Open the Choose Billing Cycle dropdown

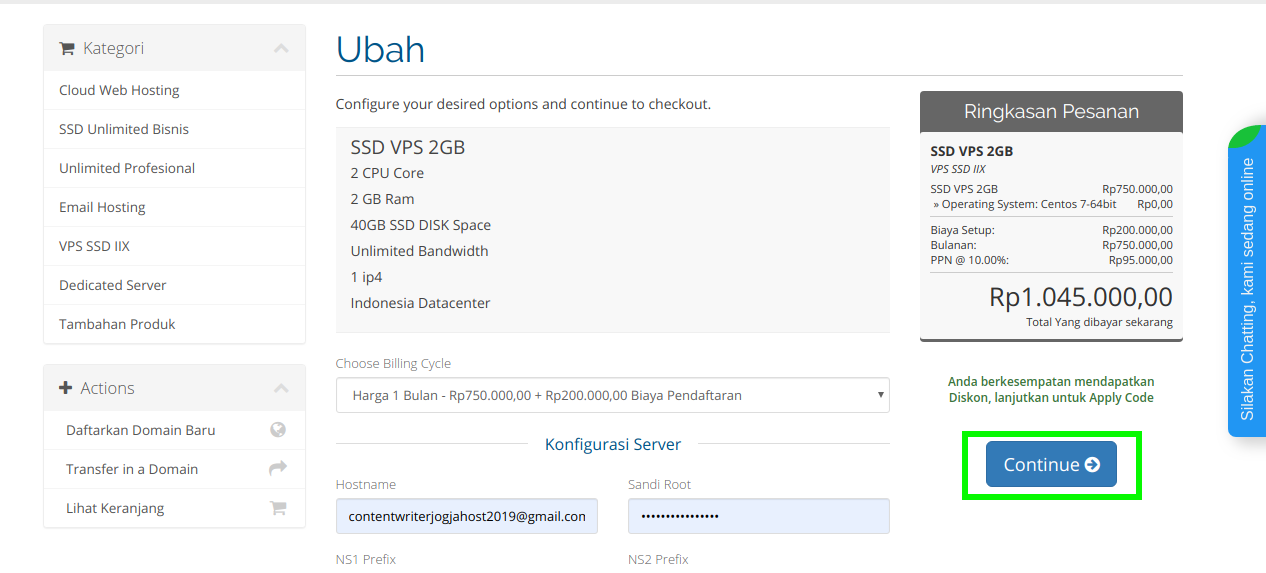612,395
